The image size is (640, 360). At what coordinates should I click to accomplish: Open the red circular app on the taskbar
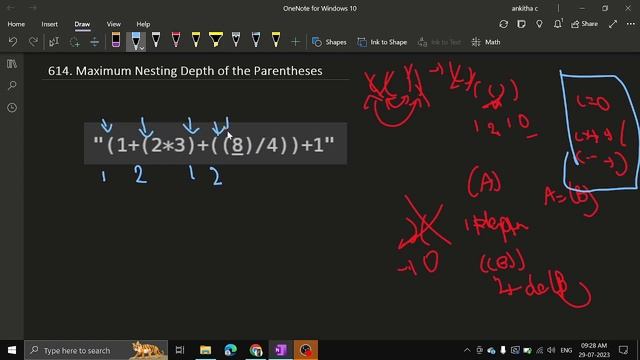pyautogui.click(x=305, y=350)
